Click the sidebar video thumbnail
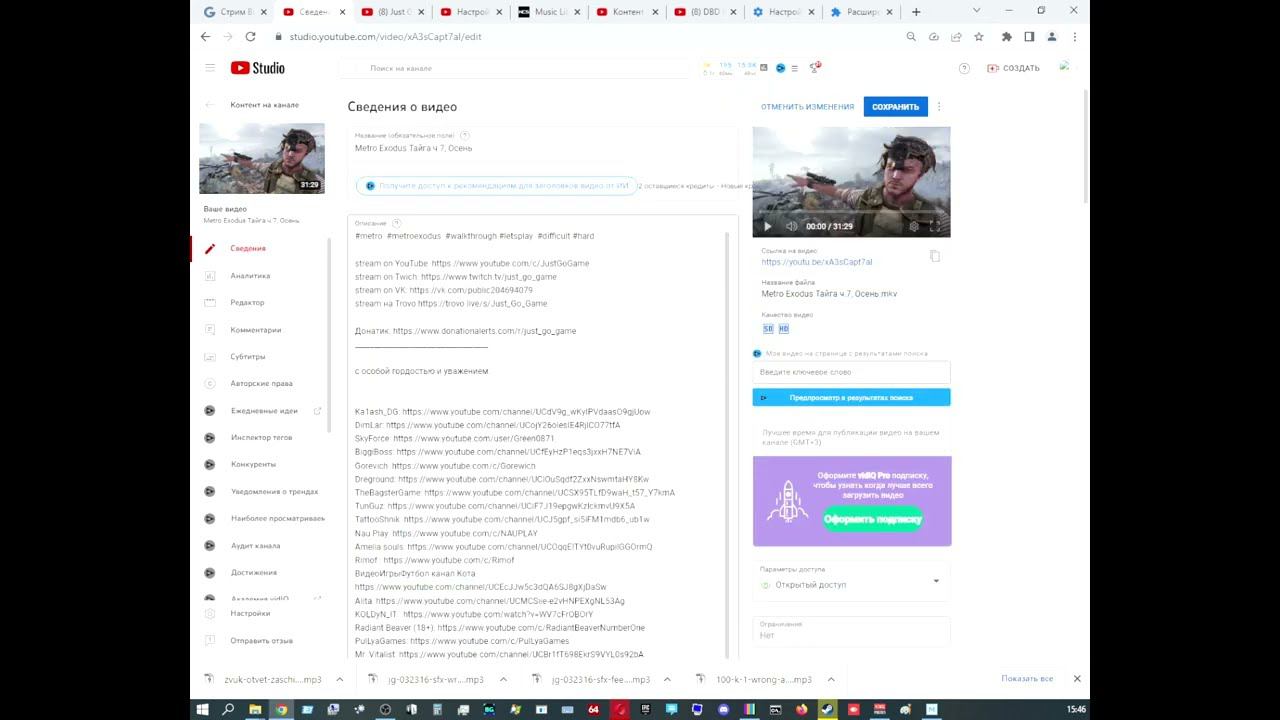This screenshot has width=1280, height=720. [262, 158]
